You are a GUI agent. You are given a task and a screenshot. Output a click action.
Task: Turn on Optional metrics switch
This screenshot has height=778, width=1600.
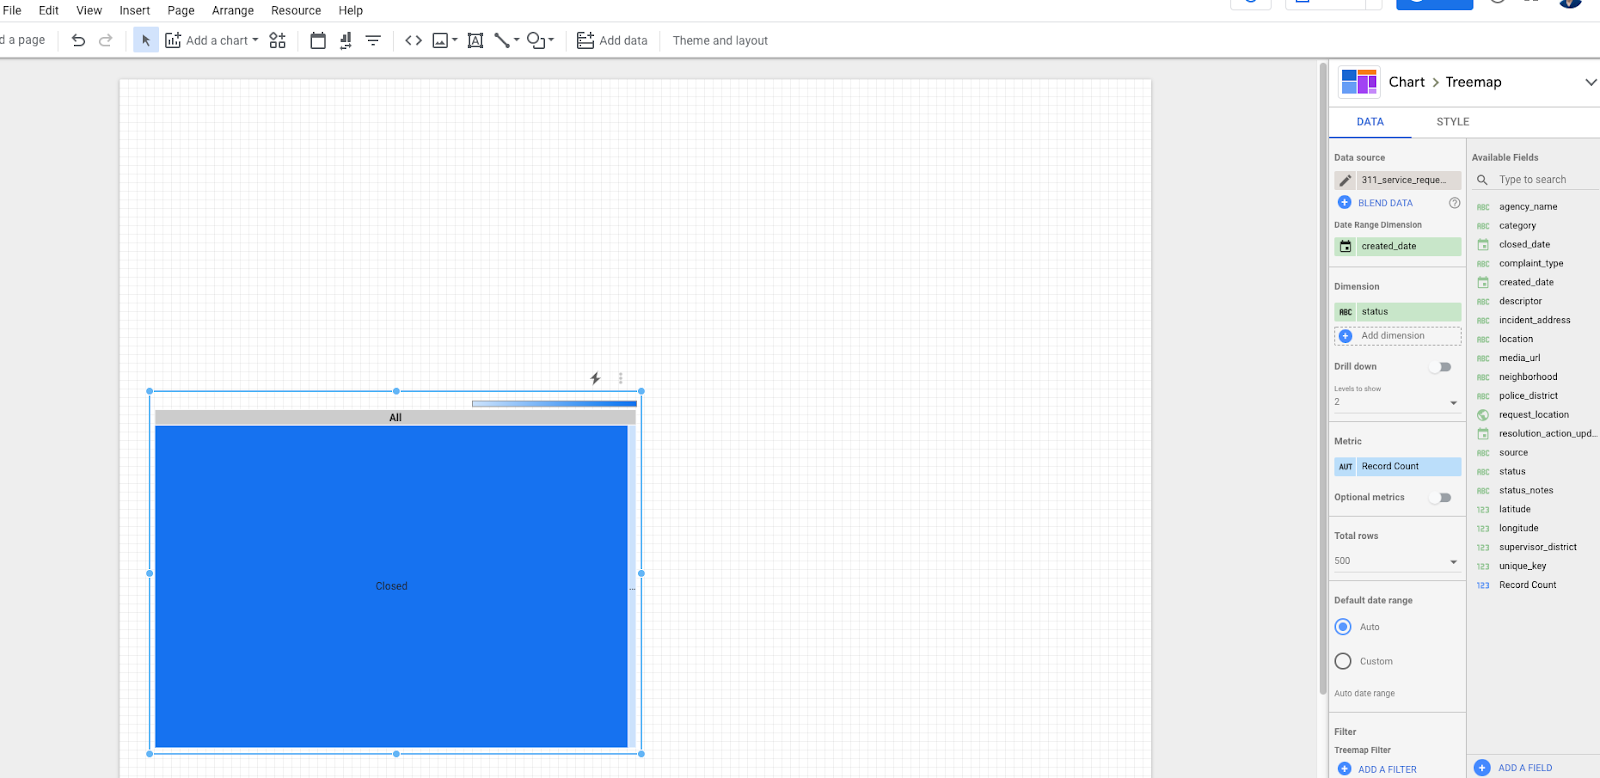pyautogui.click(x=1440, y=498)
